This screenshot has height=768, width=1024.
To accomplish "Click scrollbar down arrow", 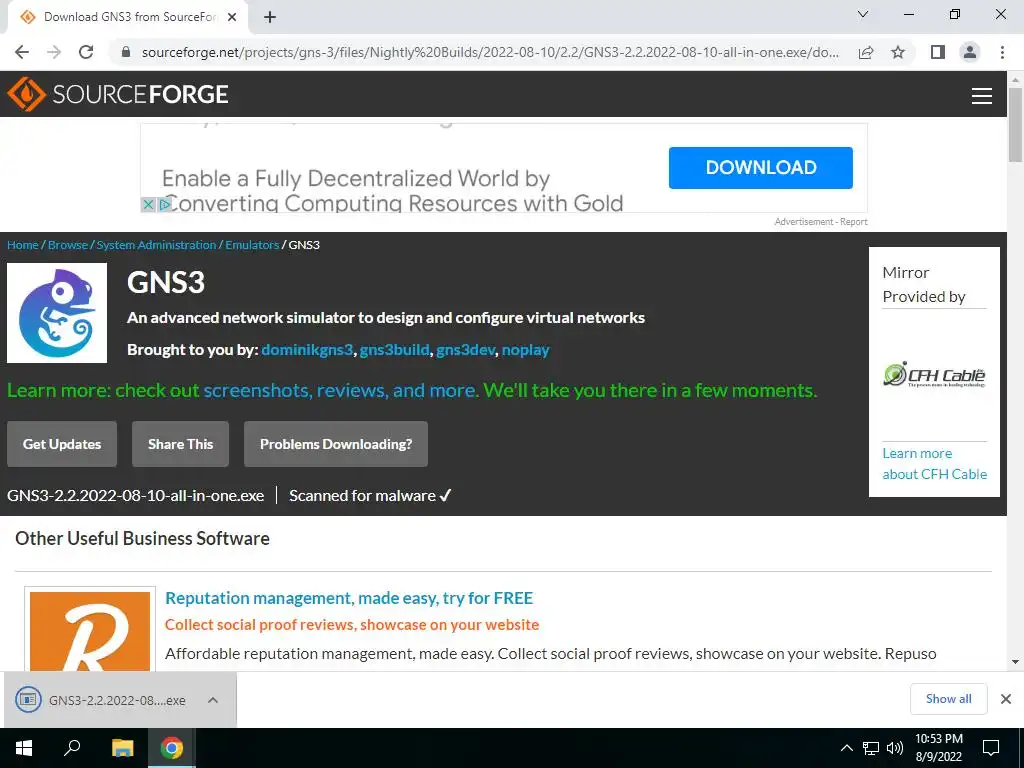I will pyautogui.click(x=1015, y=662).
